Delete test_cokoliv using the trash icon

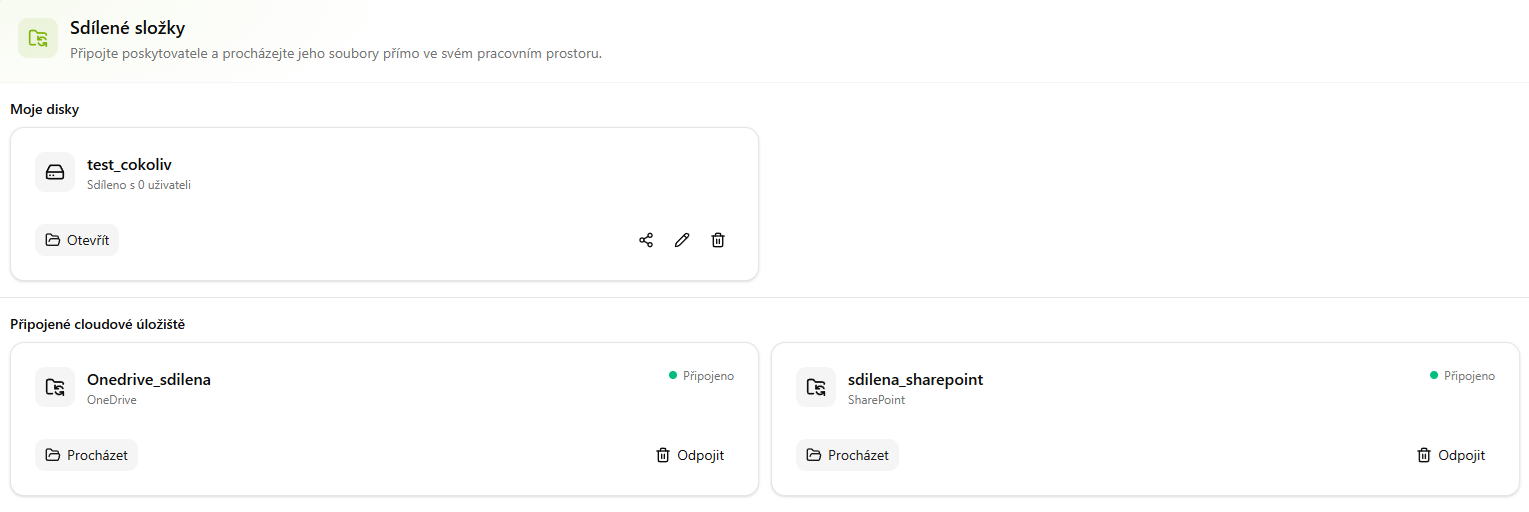click(x=718, y=240)
